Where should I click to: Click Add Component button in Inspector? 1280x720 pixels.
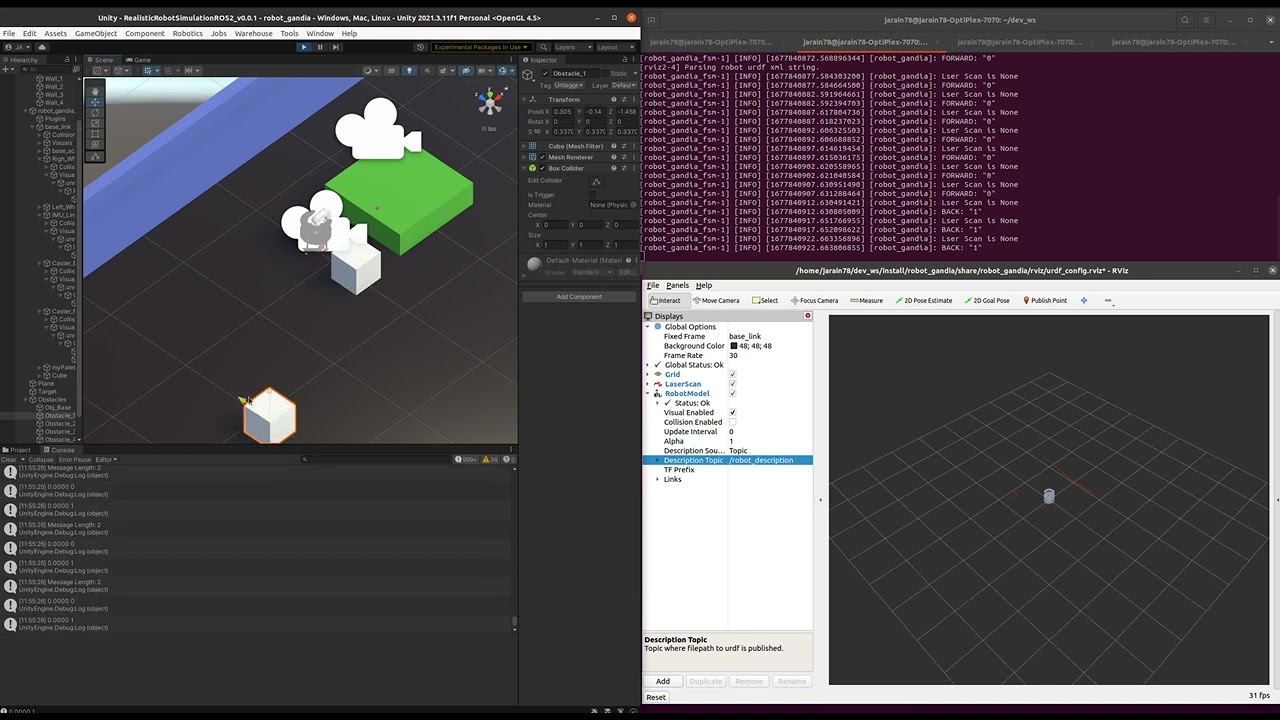tap(579, 296)
